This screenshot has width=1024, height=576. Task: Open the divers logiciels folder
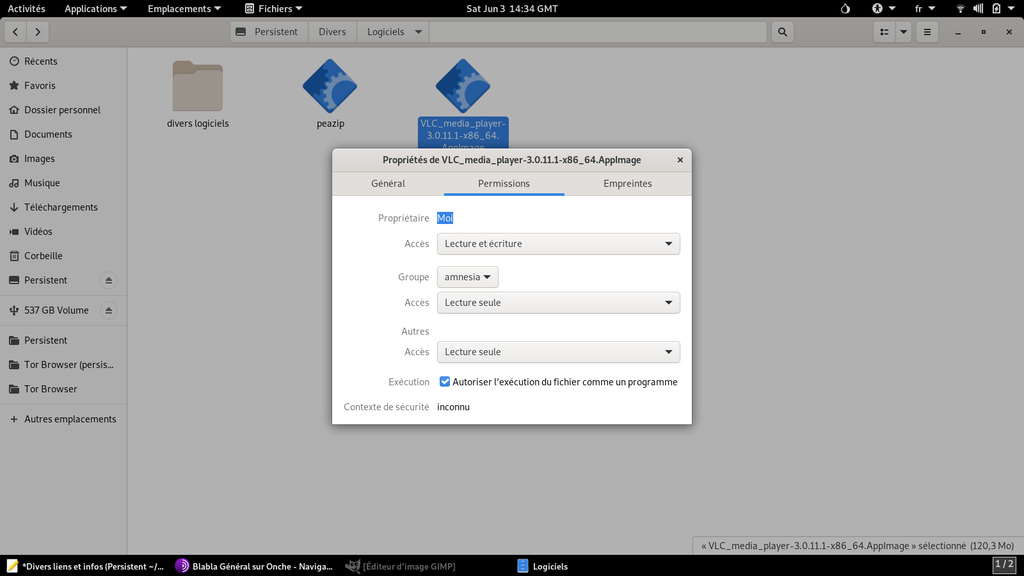[x=197, y=88]
